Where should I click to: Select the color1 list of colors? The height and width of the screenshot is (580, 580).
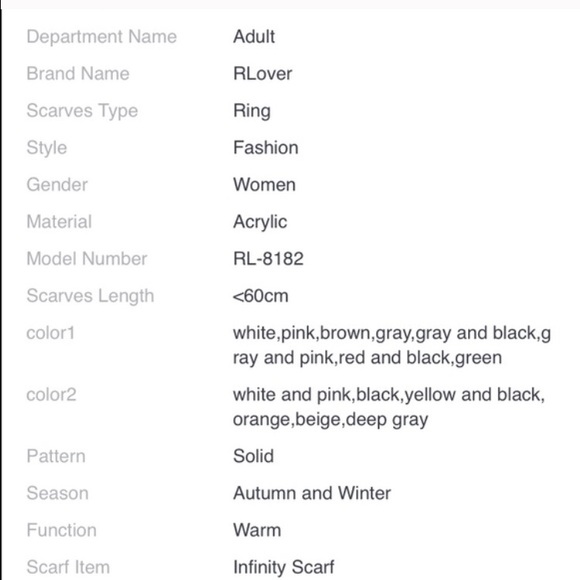tap(392, 345)
